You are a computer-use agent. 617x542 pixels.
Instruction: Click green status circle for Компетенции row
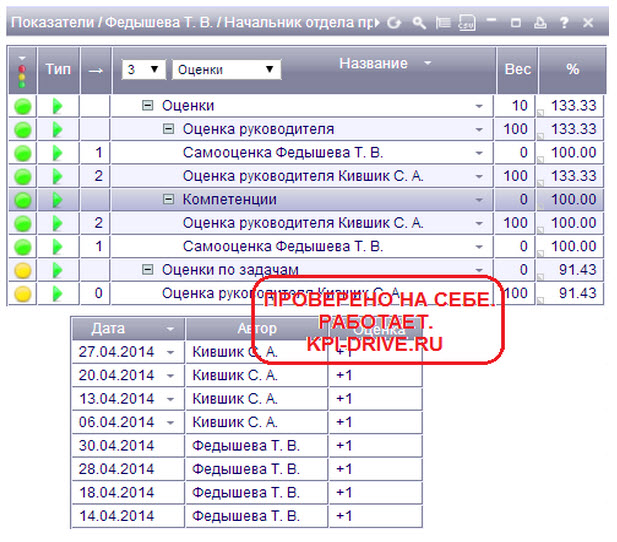[22, 200]
